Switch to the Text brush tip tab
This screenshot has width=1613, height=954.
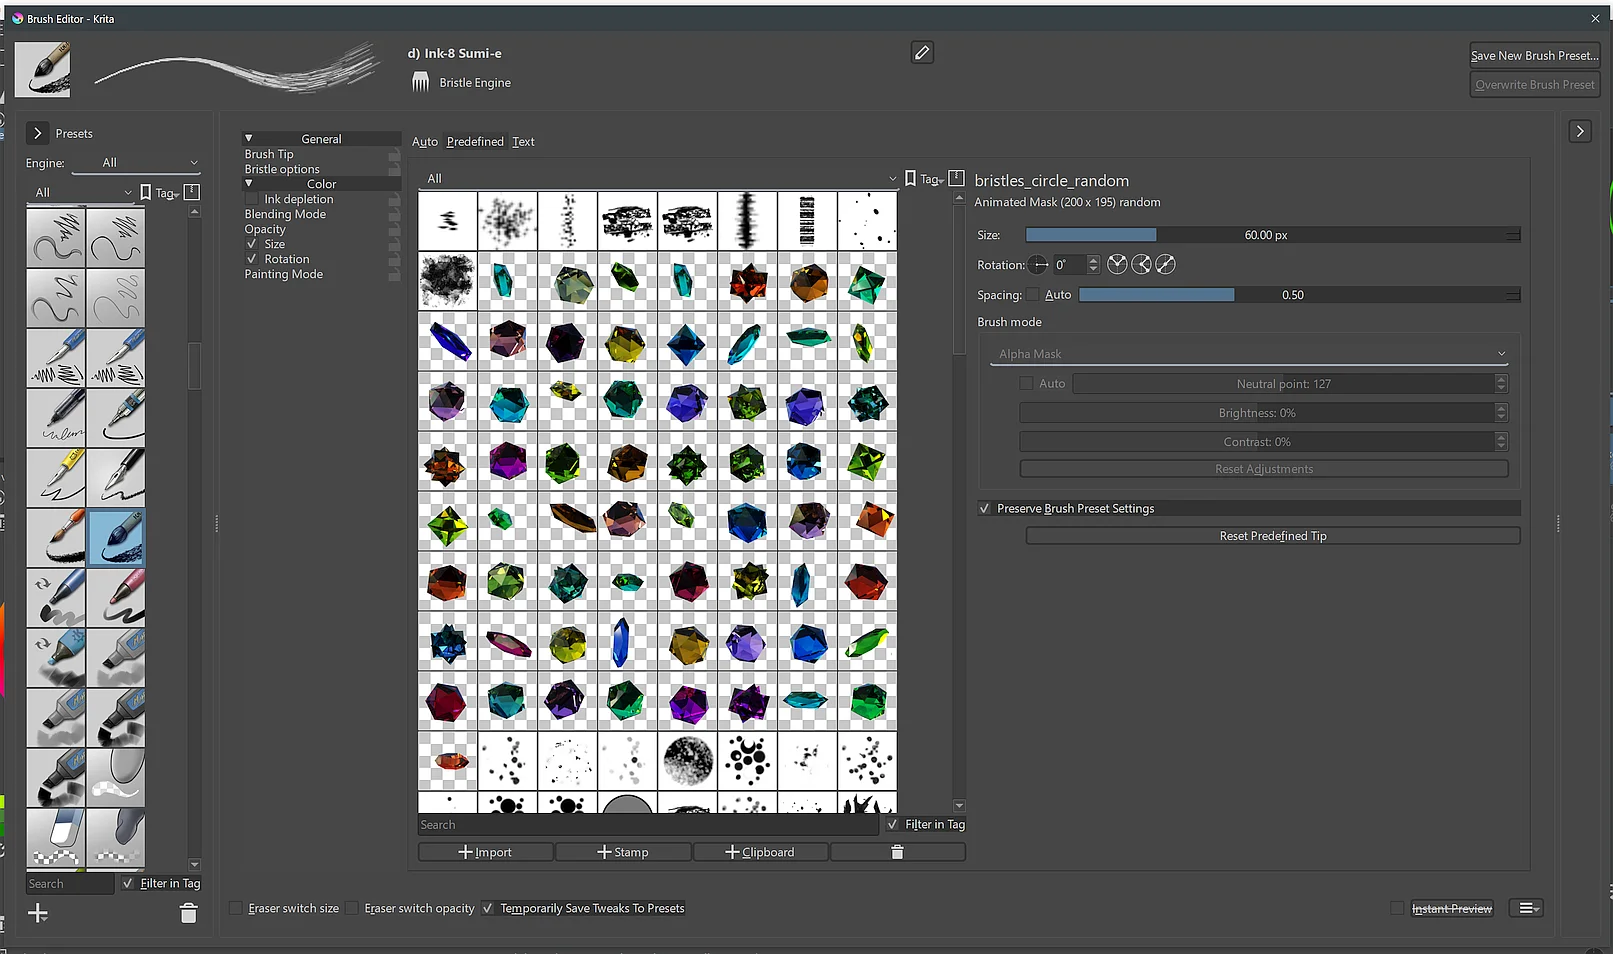523,142
